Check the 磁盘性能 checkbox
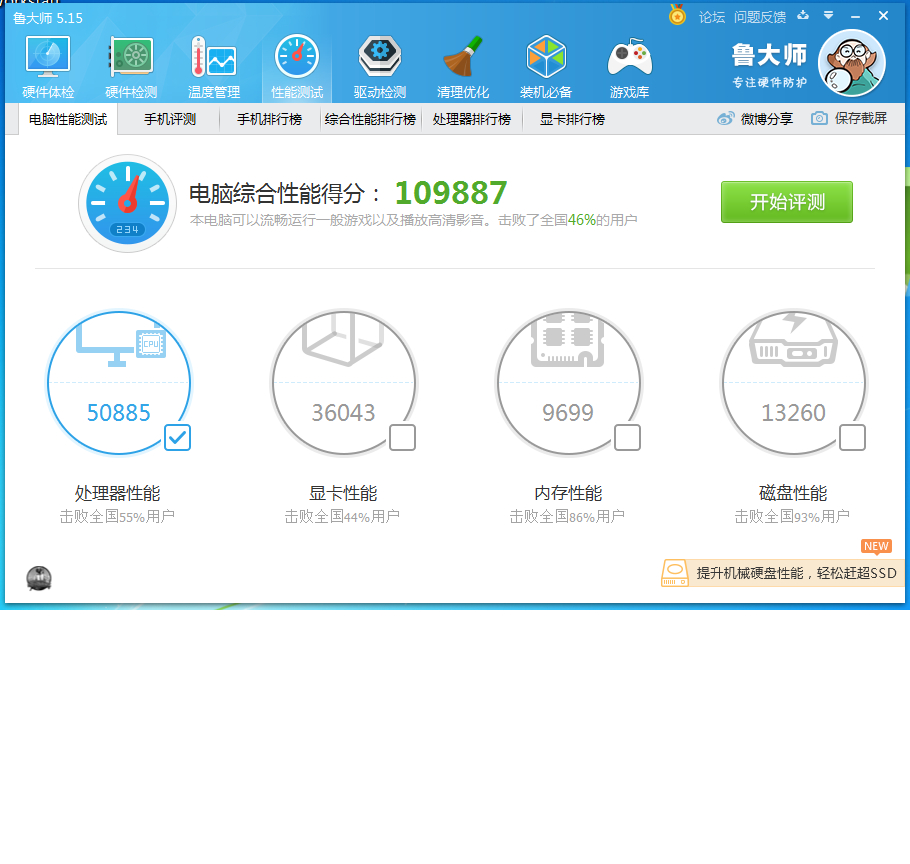Screen dimensions: 910x864 click(x=853, y=438)
